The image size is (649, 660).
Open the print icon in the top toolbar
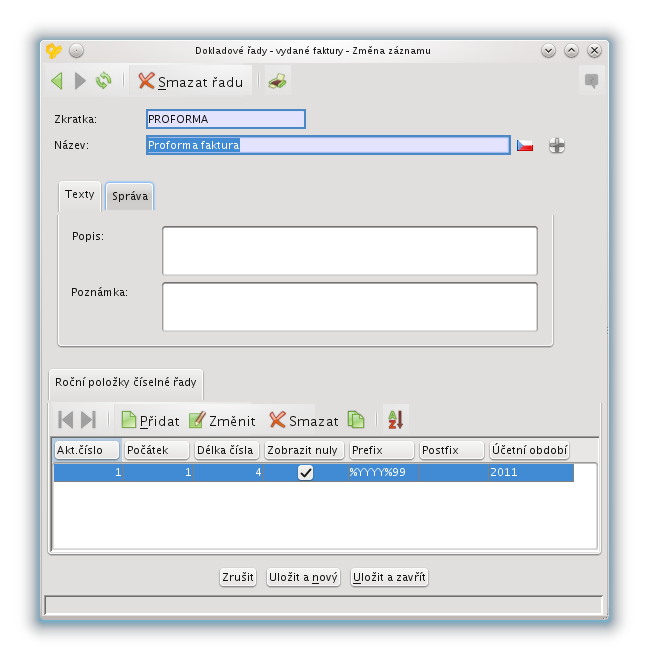[x=277, y=80]
